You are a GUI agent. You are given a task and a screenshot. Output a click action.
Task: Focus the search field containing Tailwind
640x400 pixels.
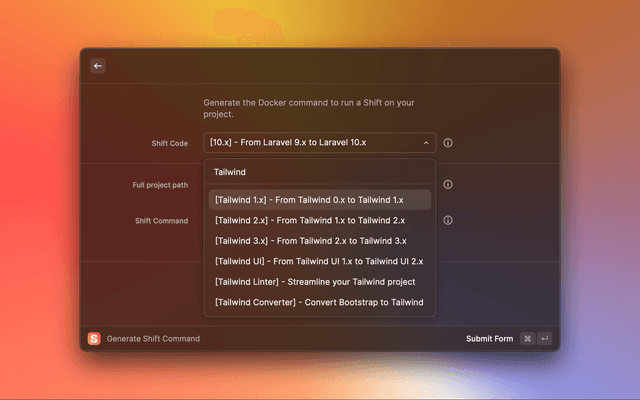click(320, 172)
